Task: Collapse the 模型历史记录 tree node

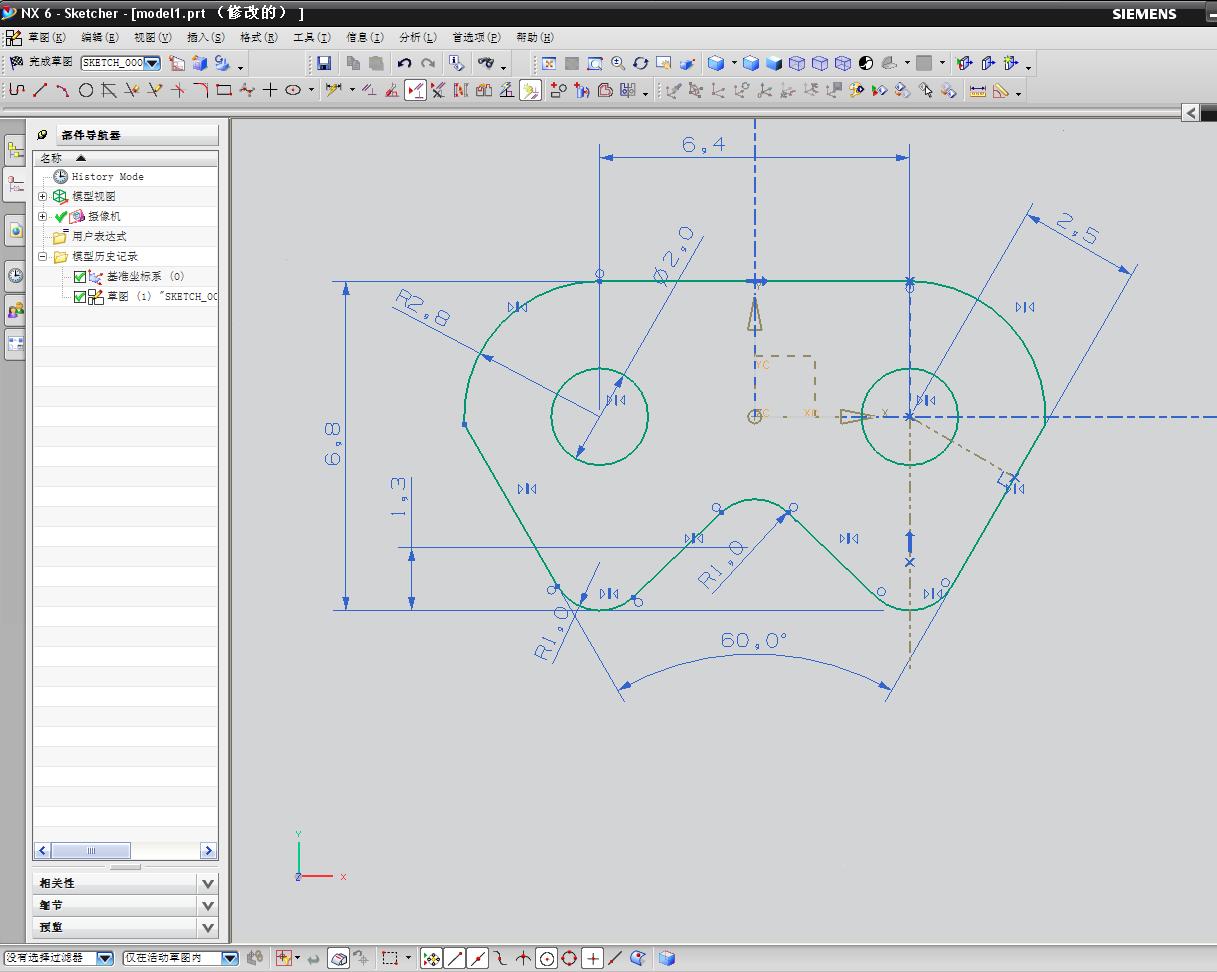Action: coord(43,257)
